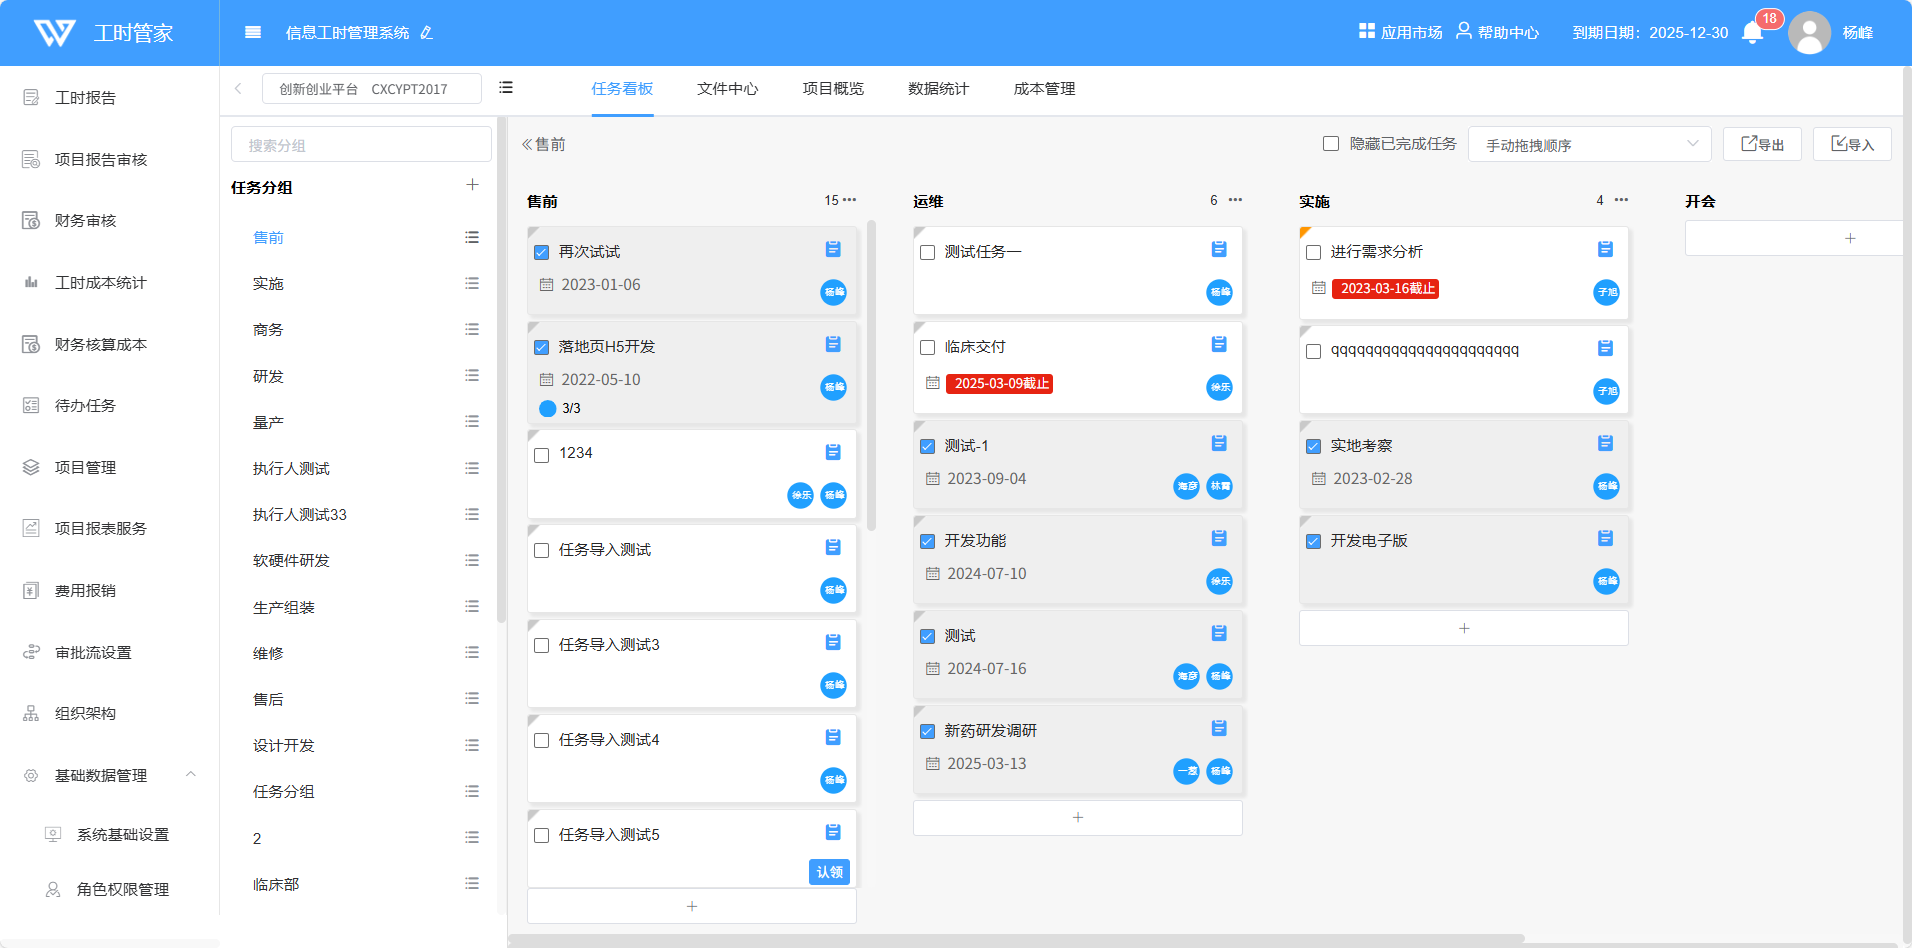Switch to the 数据统计 tab

pos(938,89)
